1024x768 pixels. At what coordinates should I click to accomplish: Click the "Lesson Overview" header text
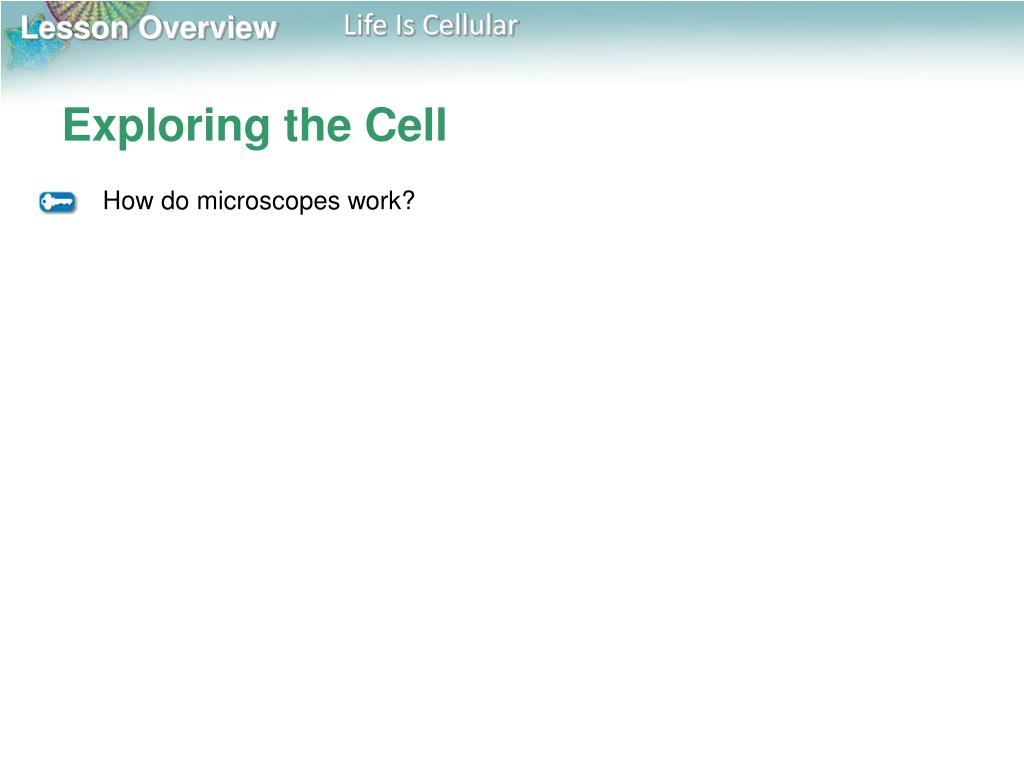(x=149, y=28)
